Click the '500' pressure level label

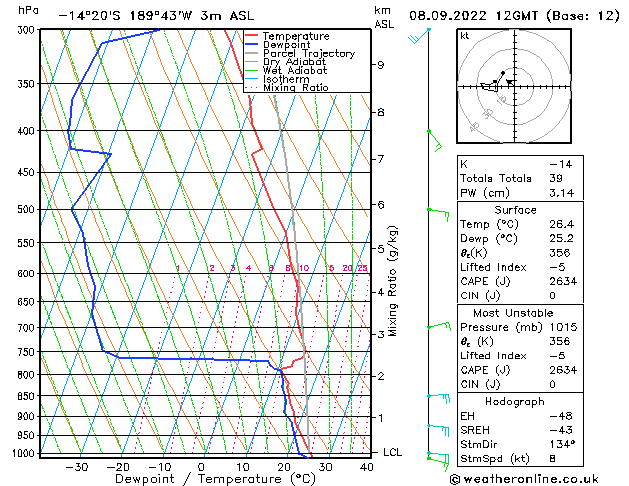26,209
